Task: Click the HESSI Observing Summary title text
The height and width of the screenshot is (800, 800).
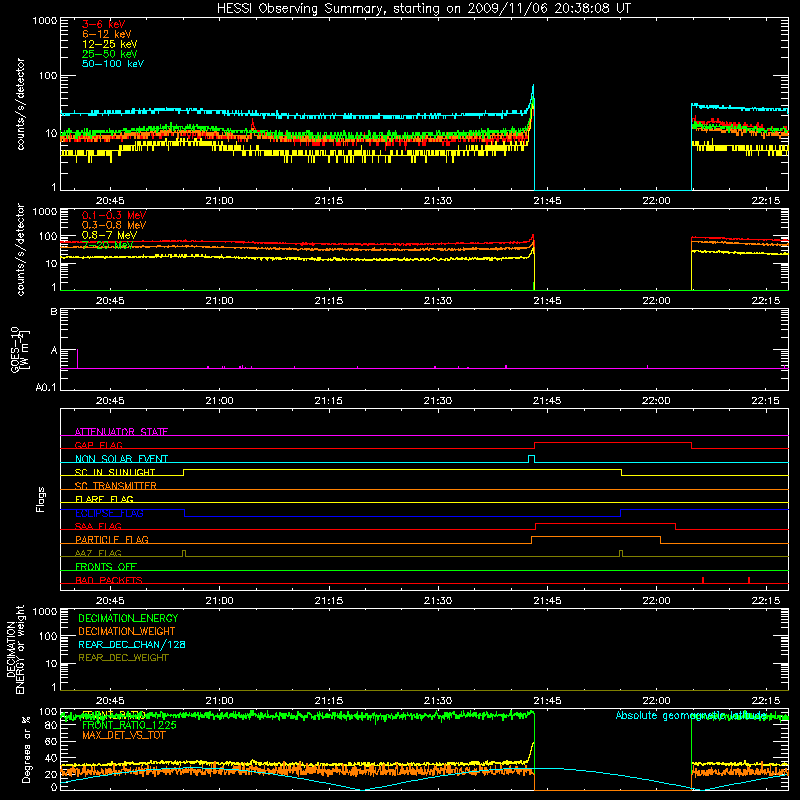Action: [x=423, y=9]
